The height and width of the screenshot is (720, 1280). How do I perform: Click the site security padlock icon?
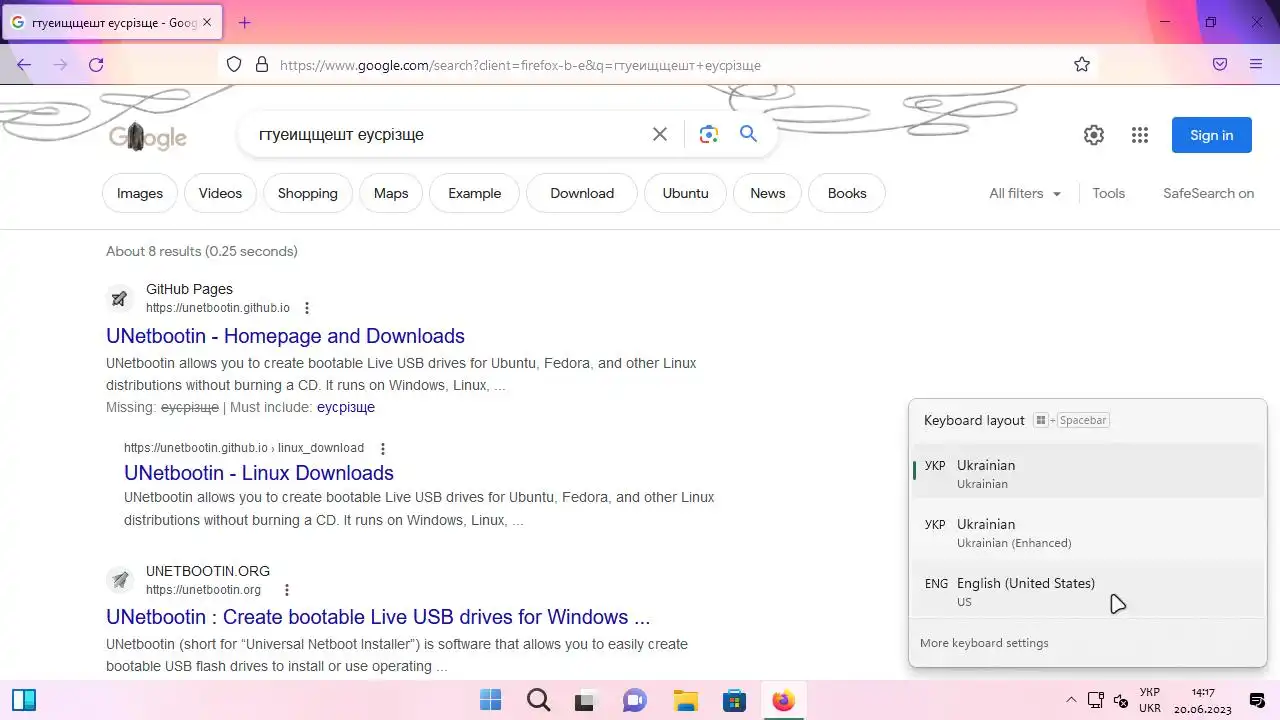click(x=262, y=65)
